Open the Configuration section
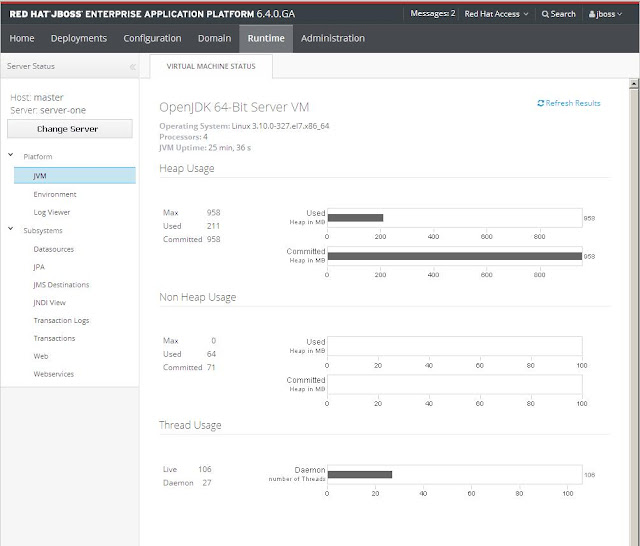Image resolution: width=640 pixels, height=546 pixels. pyautogui.click(x=152, y=38)
